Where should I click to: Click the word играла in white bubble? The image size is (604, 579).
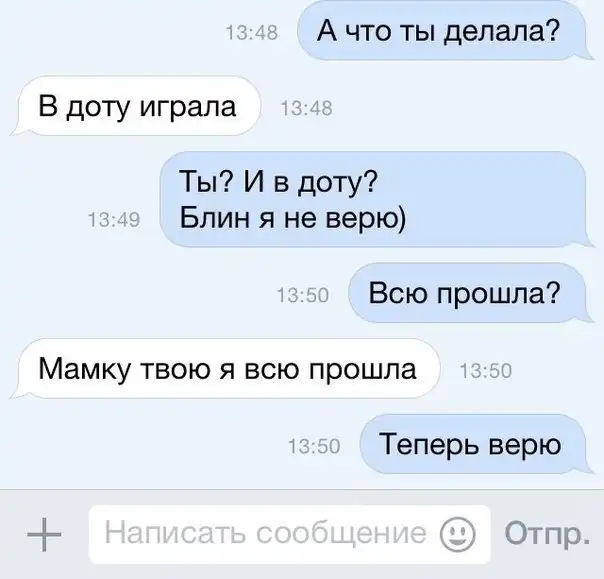(188, 108)
